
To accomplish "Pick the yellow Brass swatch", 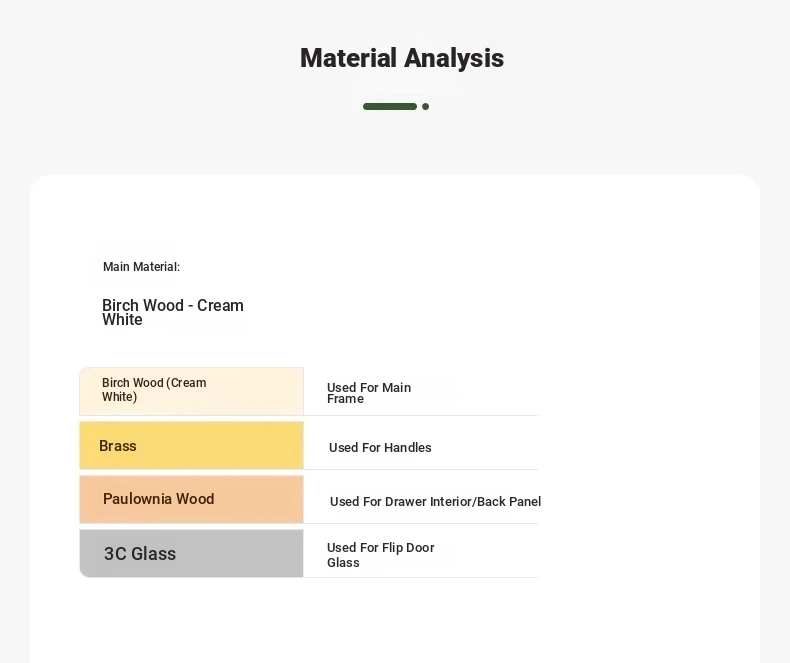I will tap(191, 445).
